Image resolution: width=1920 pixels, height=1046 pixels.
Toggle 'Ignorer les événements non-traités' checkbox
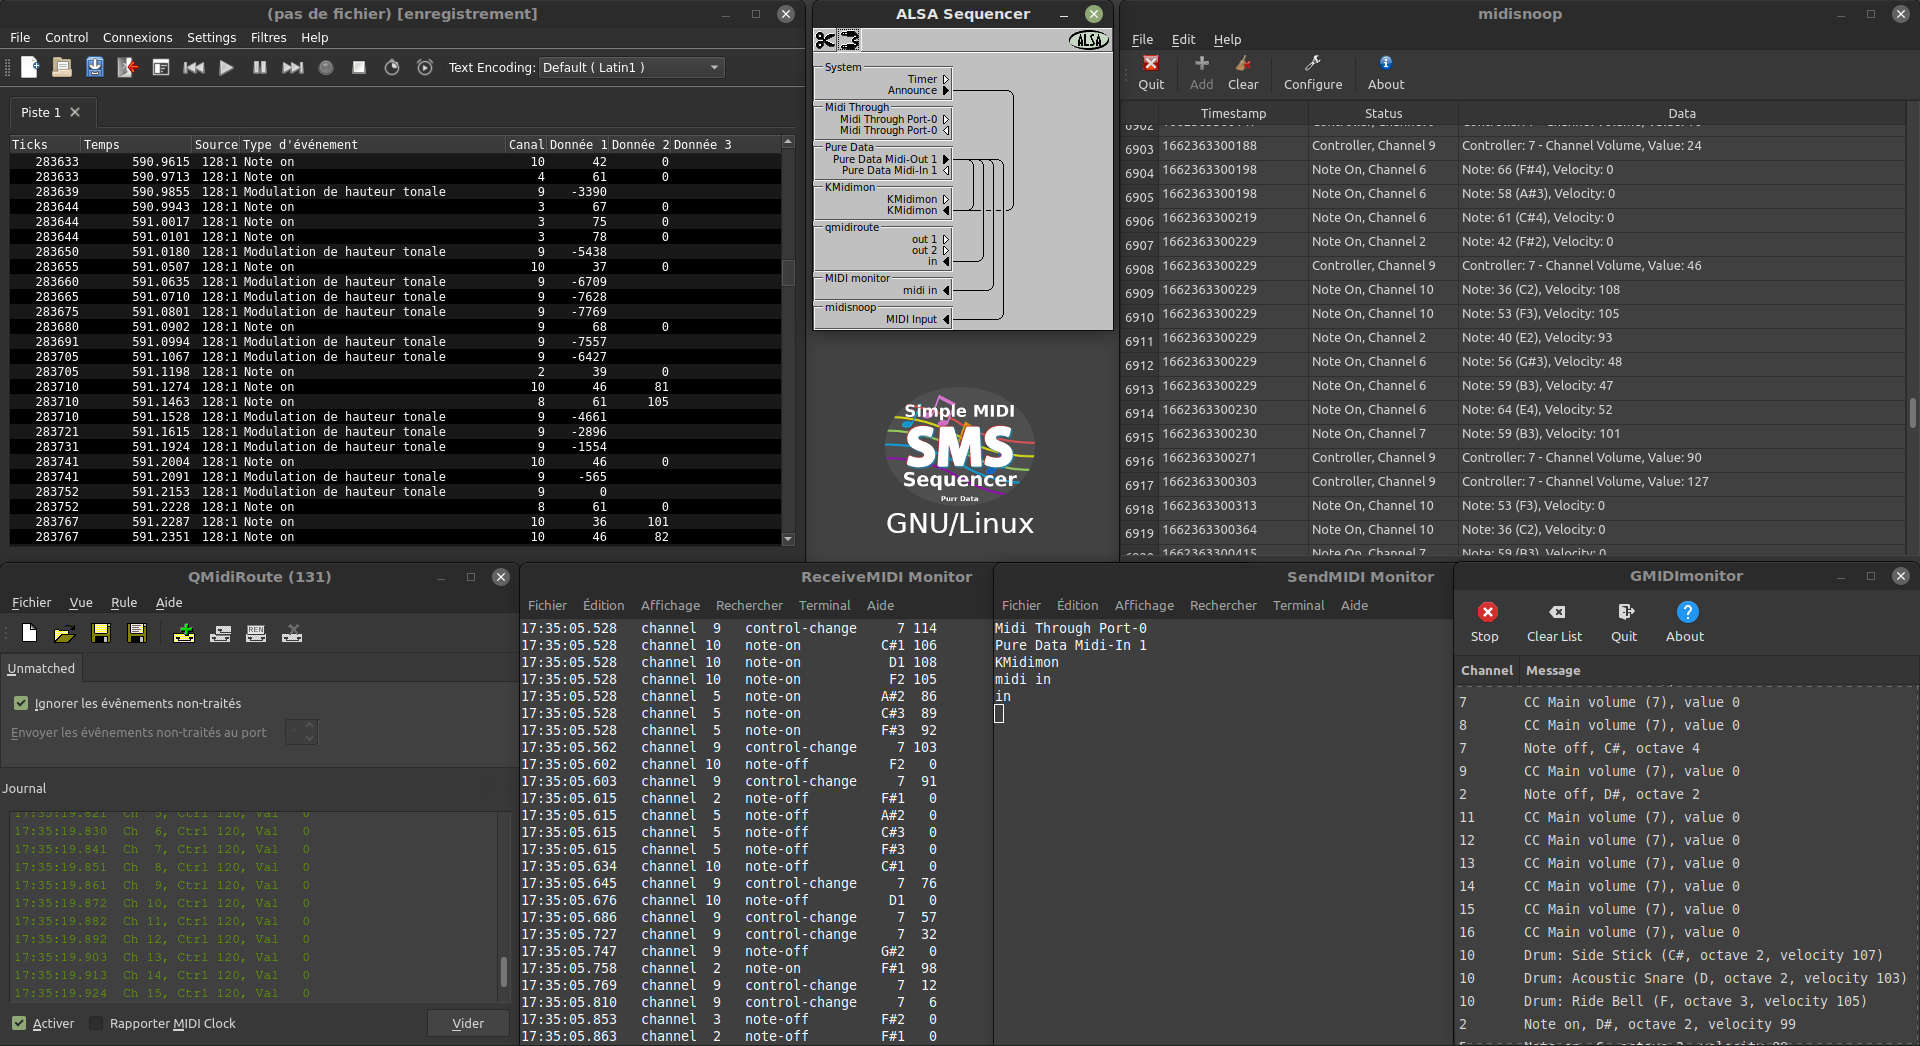tap(21, 703)
